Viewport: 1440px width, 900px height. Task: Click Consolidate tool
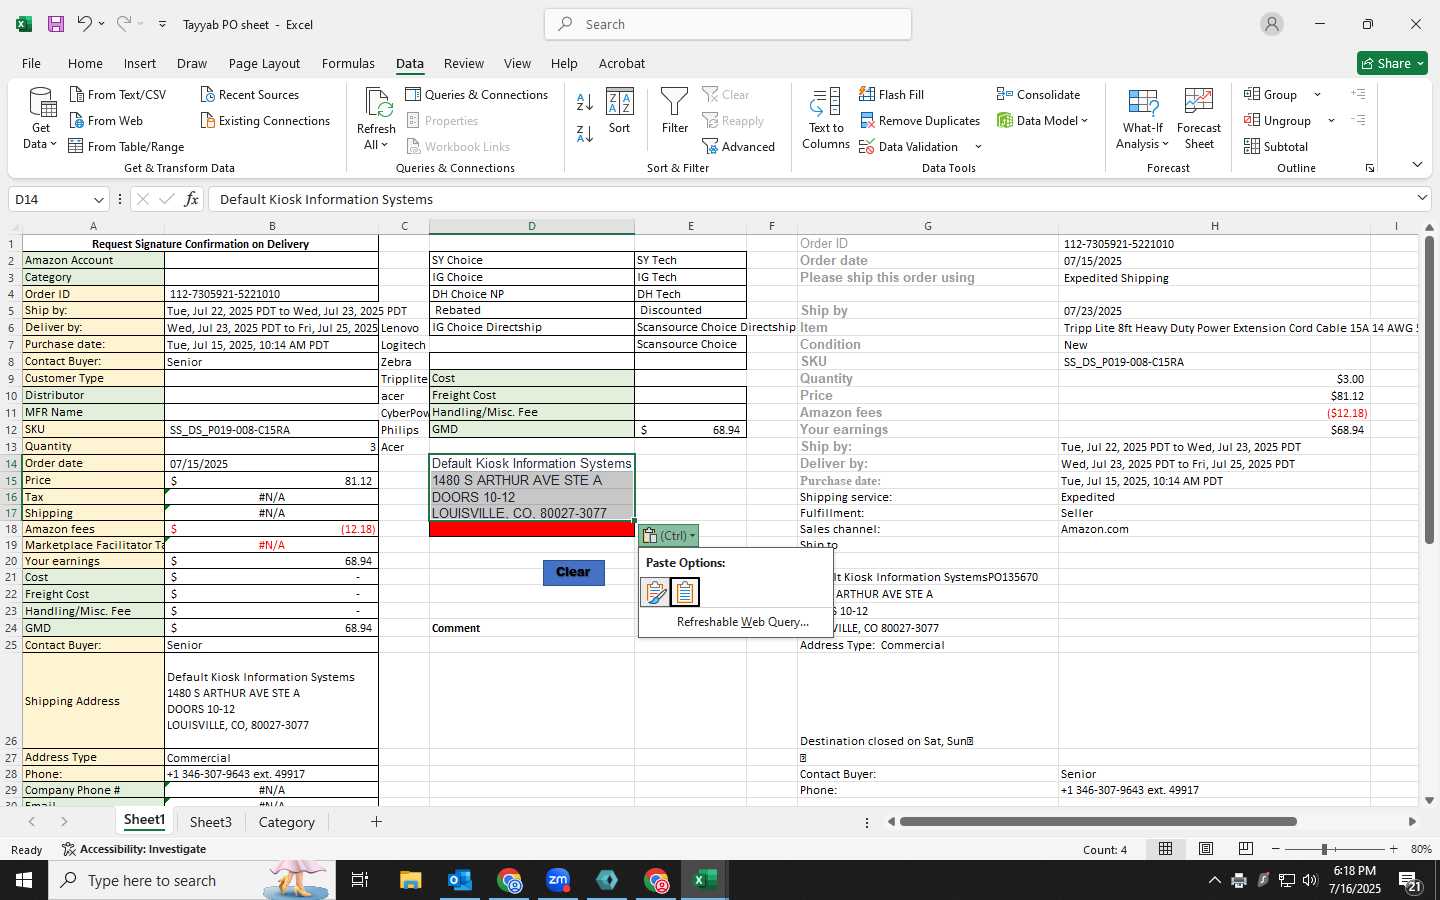click(x=1038, y=94)
